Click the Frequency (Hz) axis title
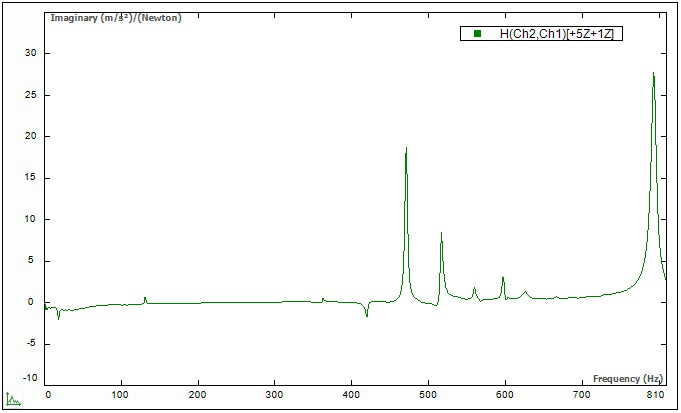The width and height of the screenshot is (681, 413). pyautogui.click(x=627, y=379)
